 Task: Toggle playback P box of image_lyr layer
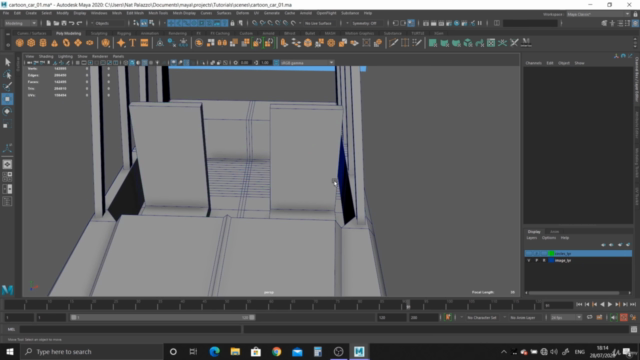(537, 260)
